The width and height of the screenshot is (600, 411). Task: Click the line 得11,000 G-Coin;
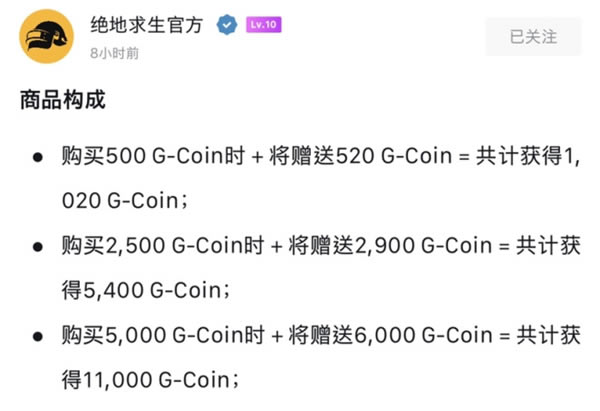click(150, 380)
